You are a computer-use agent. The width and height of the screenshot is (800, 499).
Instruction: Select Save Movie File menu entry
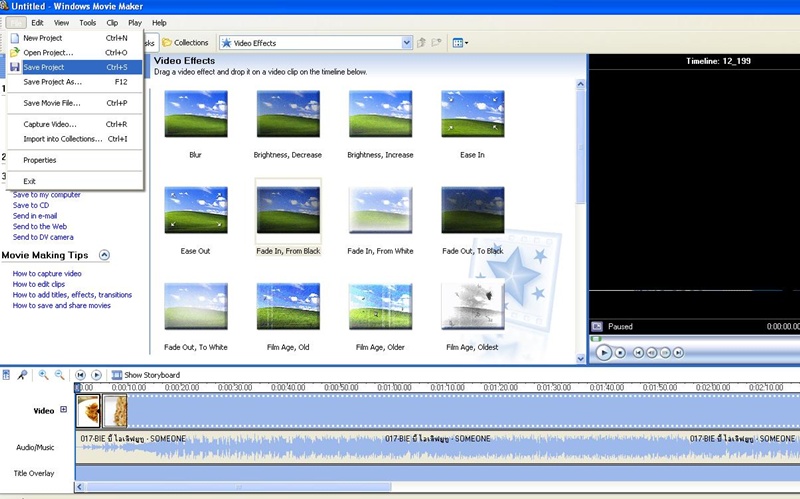(75, 103)
